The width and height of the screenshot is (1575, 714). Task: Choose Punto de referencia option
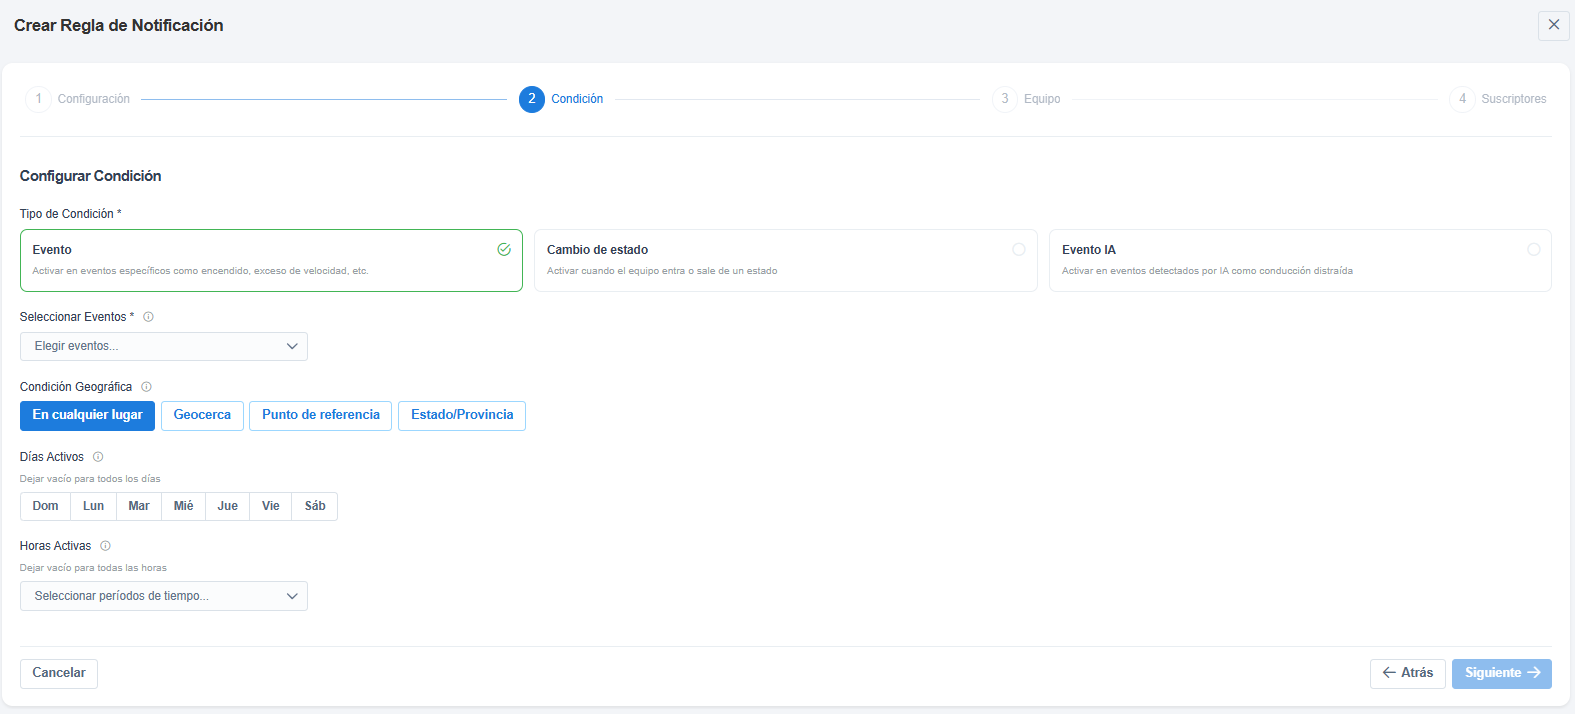pyautogui.click(x=321, y=416)
